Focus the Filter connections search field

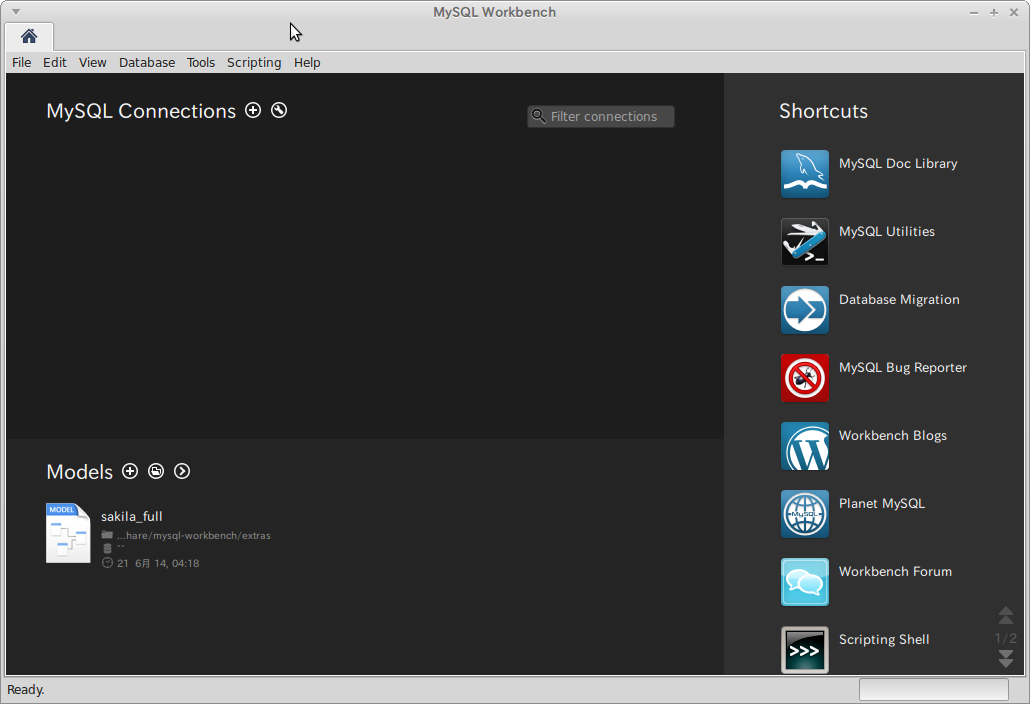[600, 116]
